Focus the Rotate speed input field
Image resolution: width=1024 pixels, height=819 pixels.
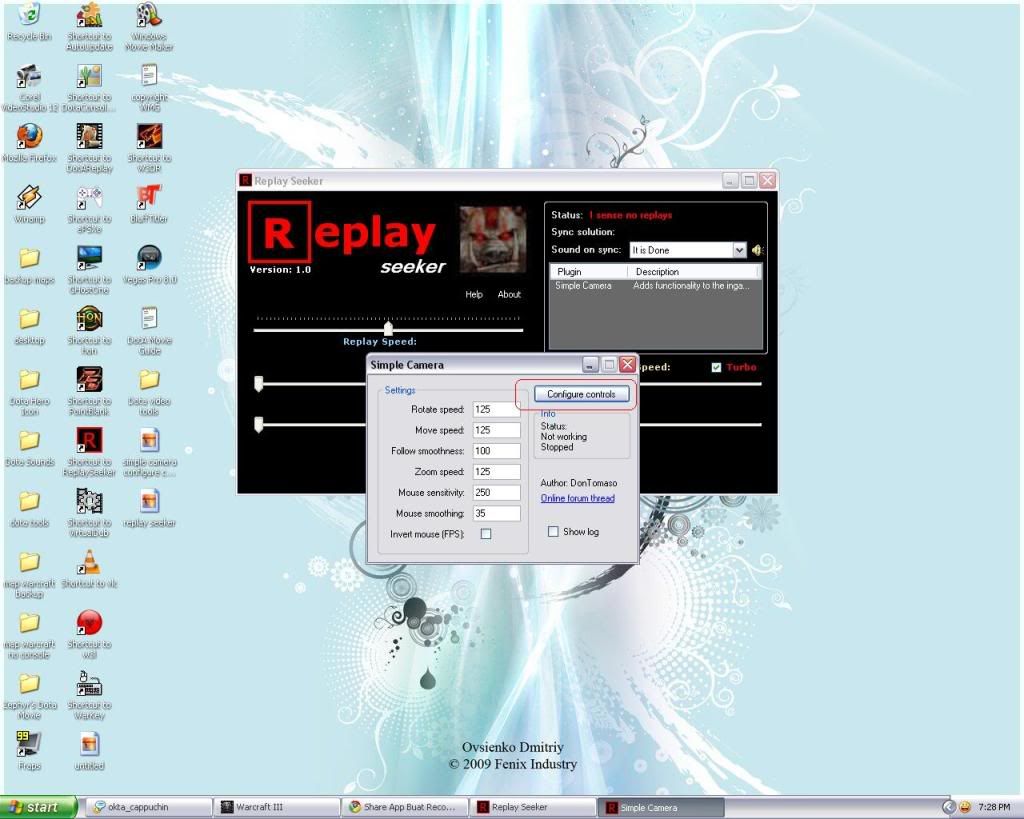[496, 410]
